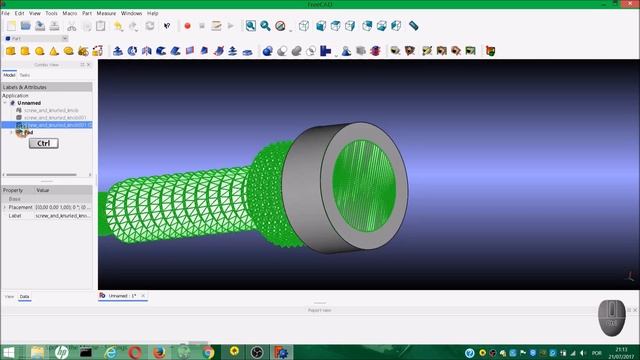Open the Measure menu
The image size is (640, 360).
[x=106, y=13]
